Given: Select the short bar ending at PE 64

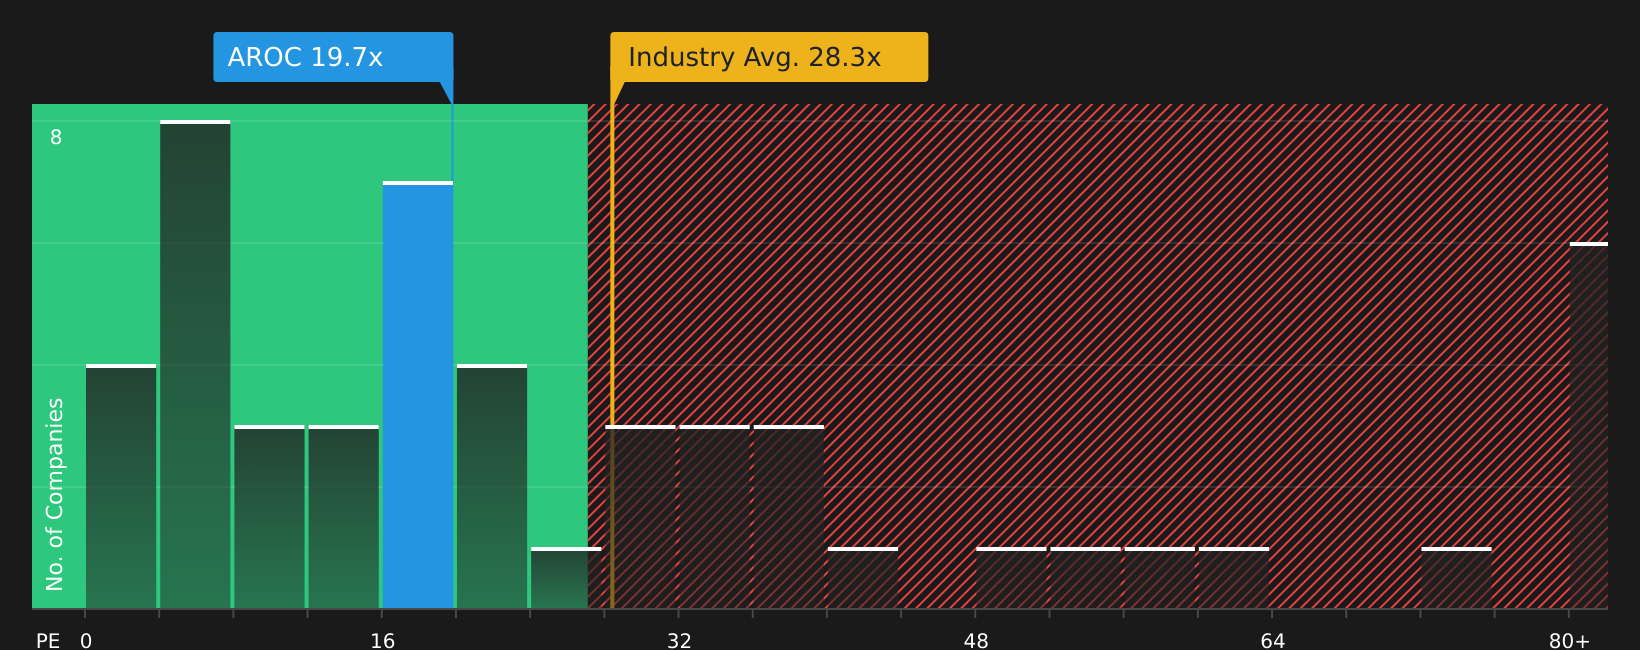Looking at the screenshot, I should pos(1234,578).
